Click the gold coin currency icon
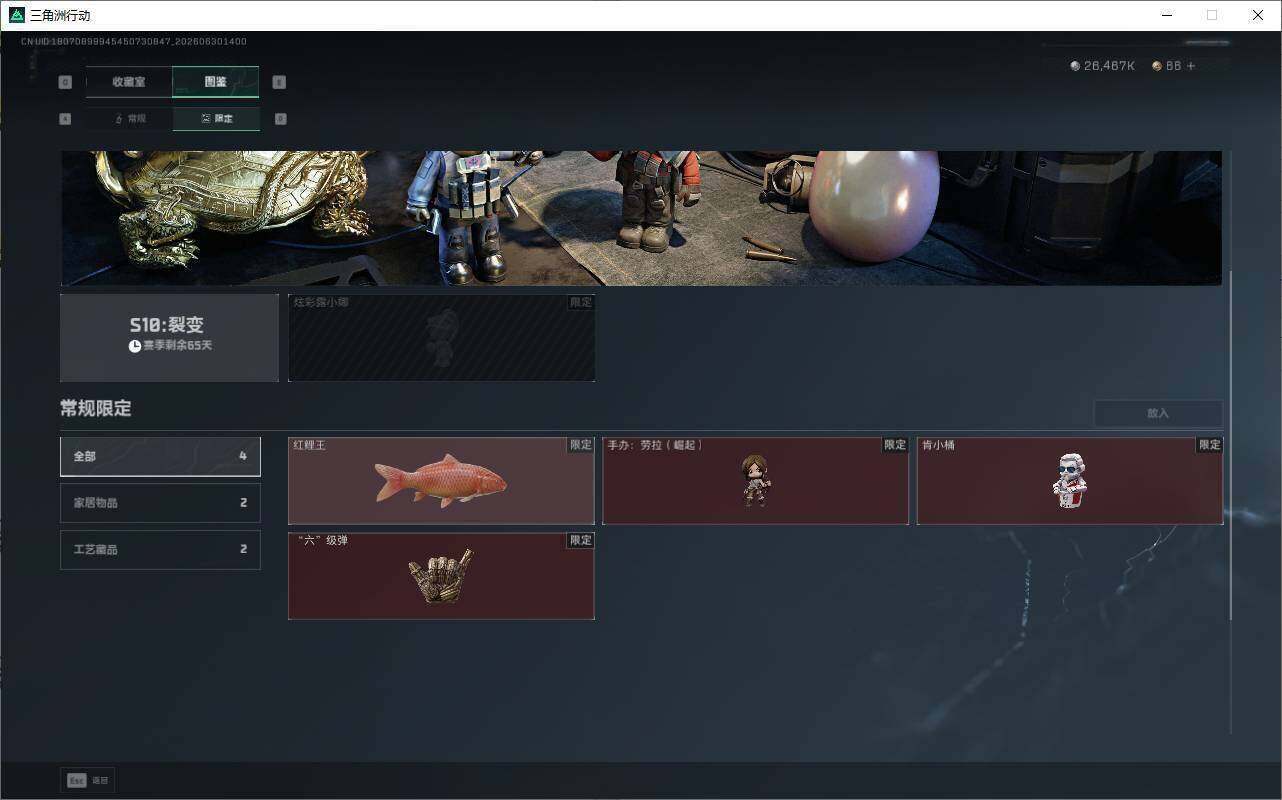 [x=1157, y=66]
